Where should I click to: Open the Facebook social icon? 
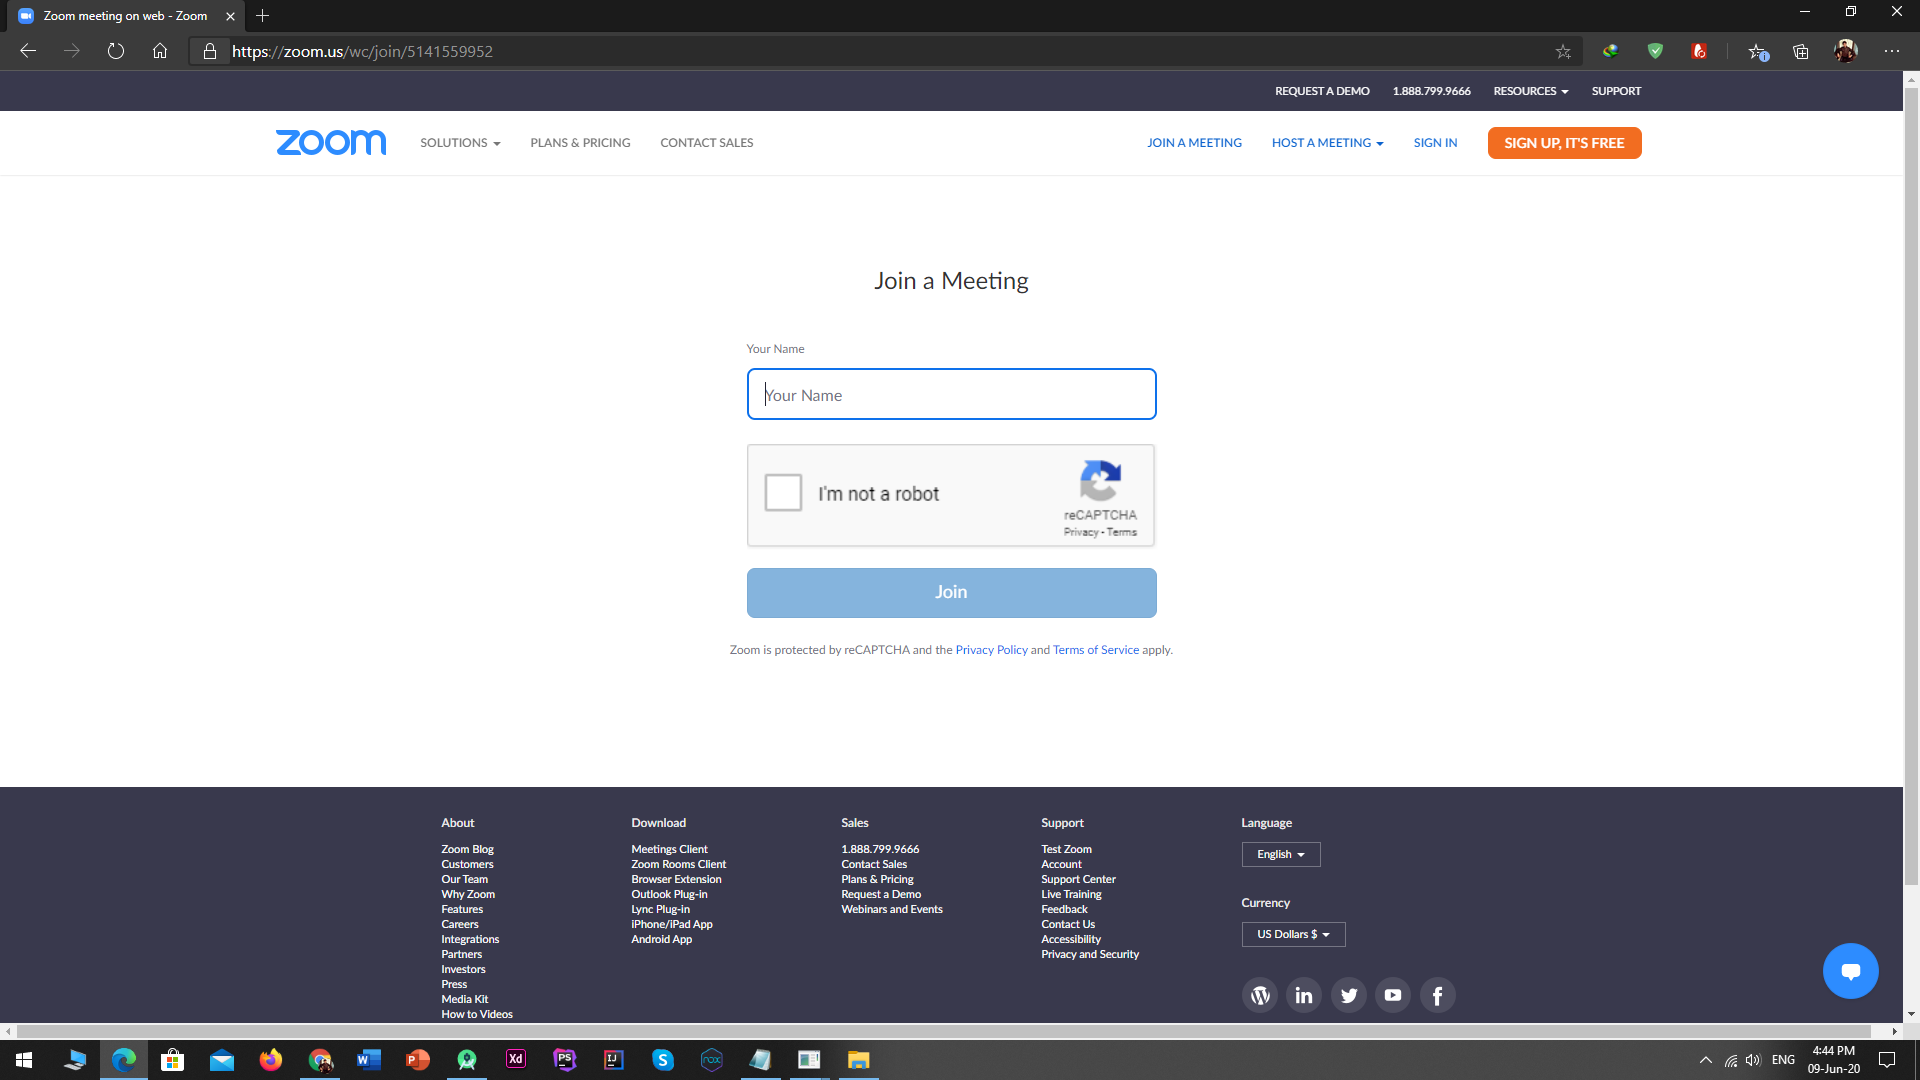1438,995
